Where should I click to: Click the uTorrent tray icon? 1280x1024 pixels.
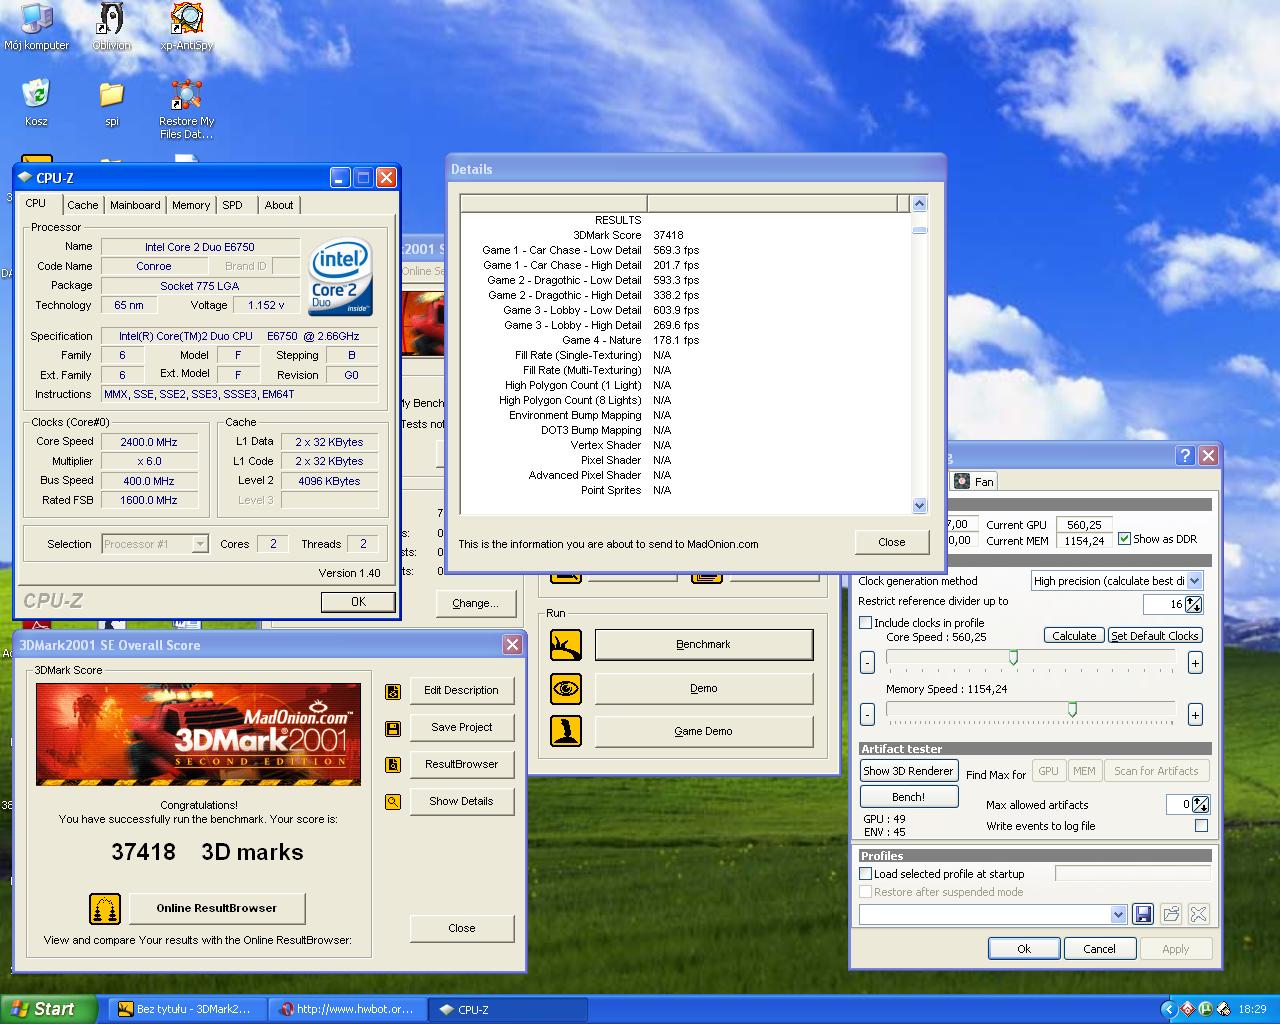1205,1009
